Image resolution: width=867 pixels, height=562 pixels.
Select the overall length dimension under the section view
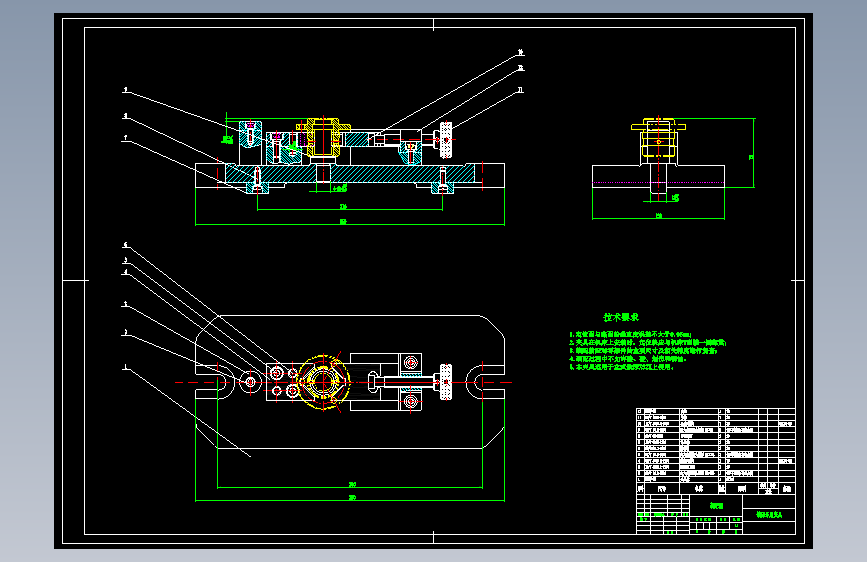(349, 223)
